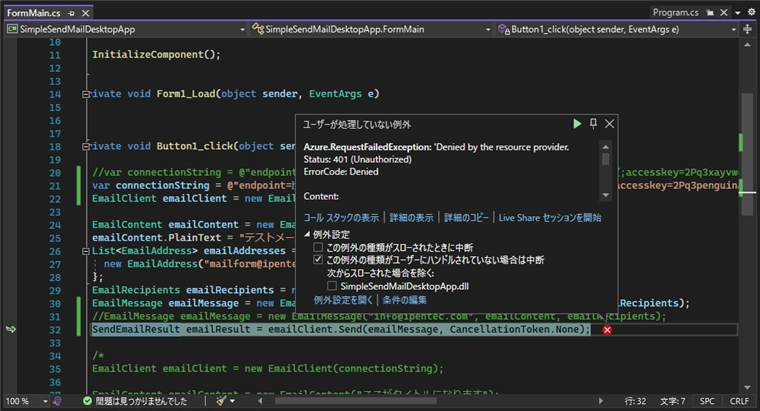Open the active document list dropdown arrow
Screen dimensions: 760x411
click(738, 13)
